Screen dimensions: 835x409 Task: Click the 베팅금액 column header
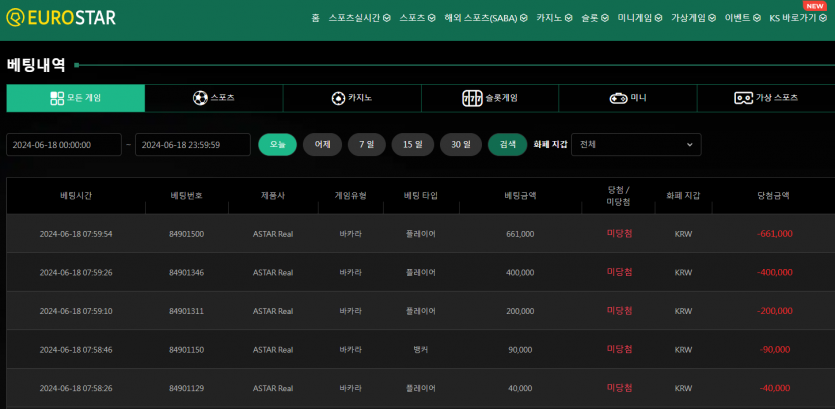[x=520, y=195]
